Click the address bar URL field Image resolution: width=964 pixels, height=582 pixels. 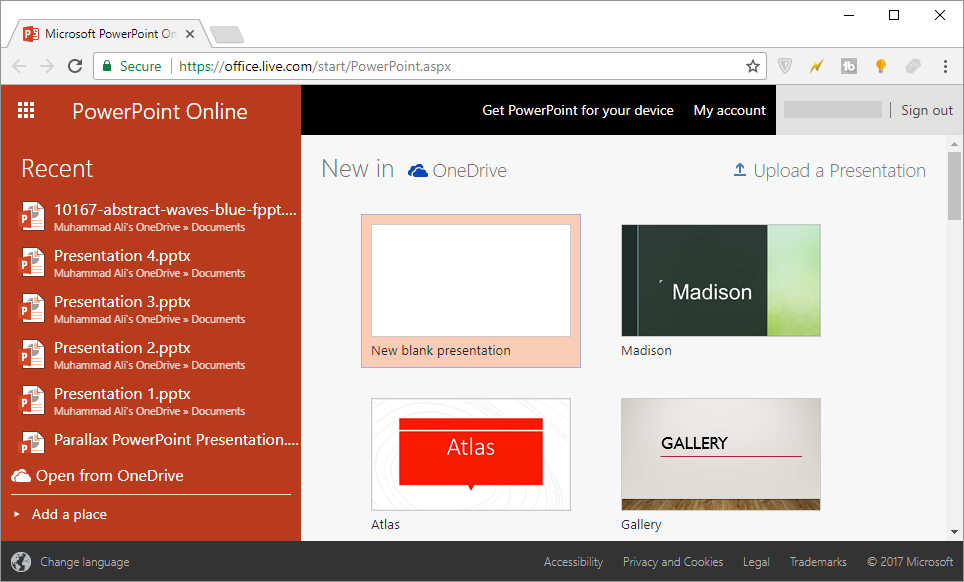point(430,66)
